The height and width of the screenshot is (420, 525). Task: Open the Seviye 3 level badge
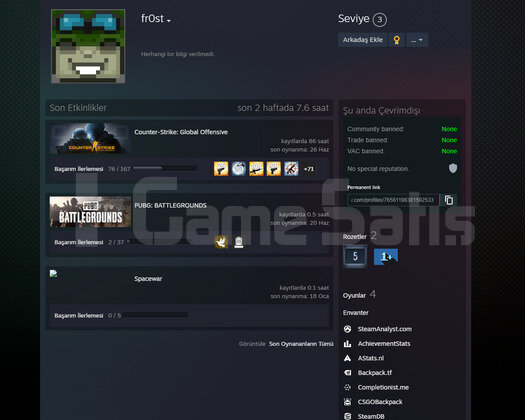tap(380, 19)
